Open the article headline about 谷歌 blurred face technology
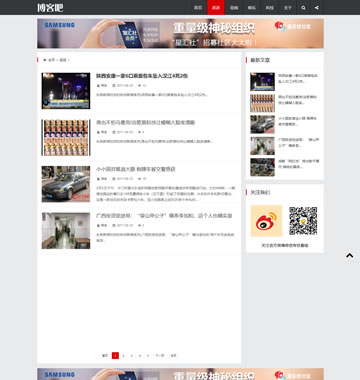Viewport: 360px width, 380px height. [x=146, y=123]
